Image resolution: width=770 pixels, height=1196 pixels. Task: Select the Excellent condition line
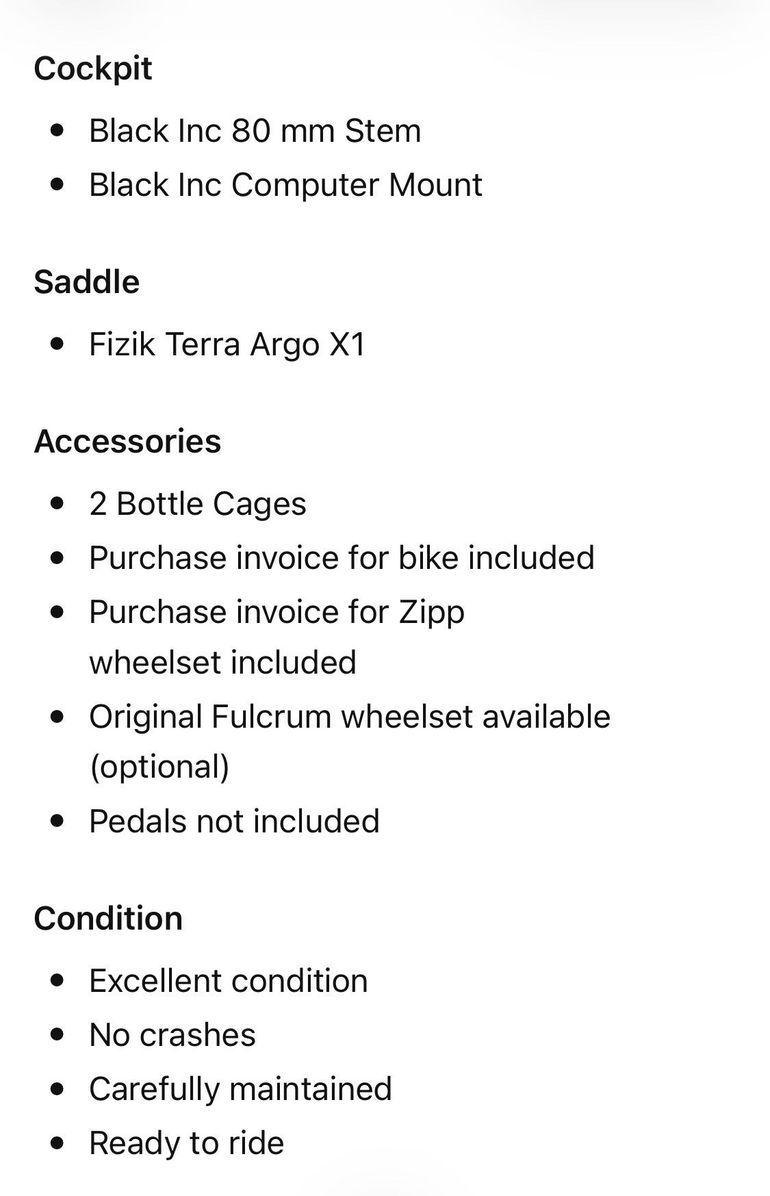pyautogui.click(x=228, y=981)
